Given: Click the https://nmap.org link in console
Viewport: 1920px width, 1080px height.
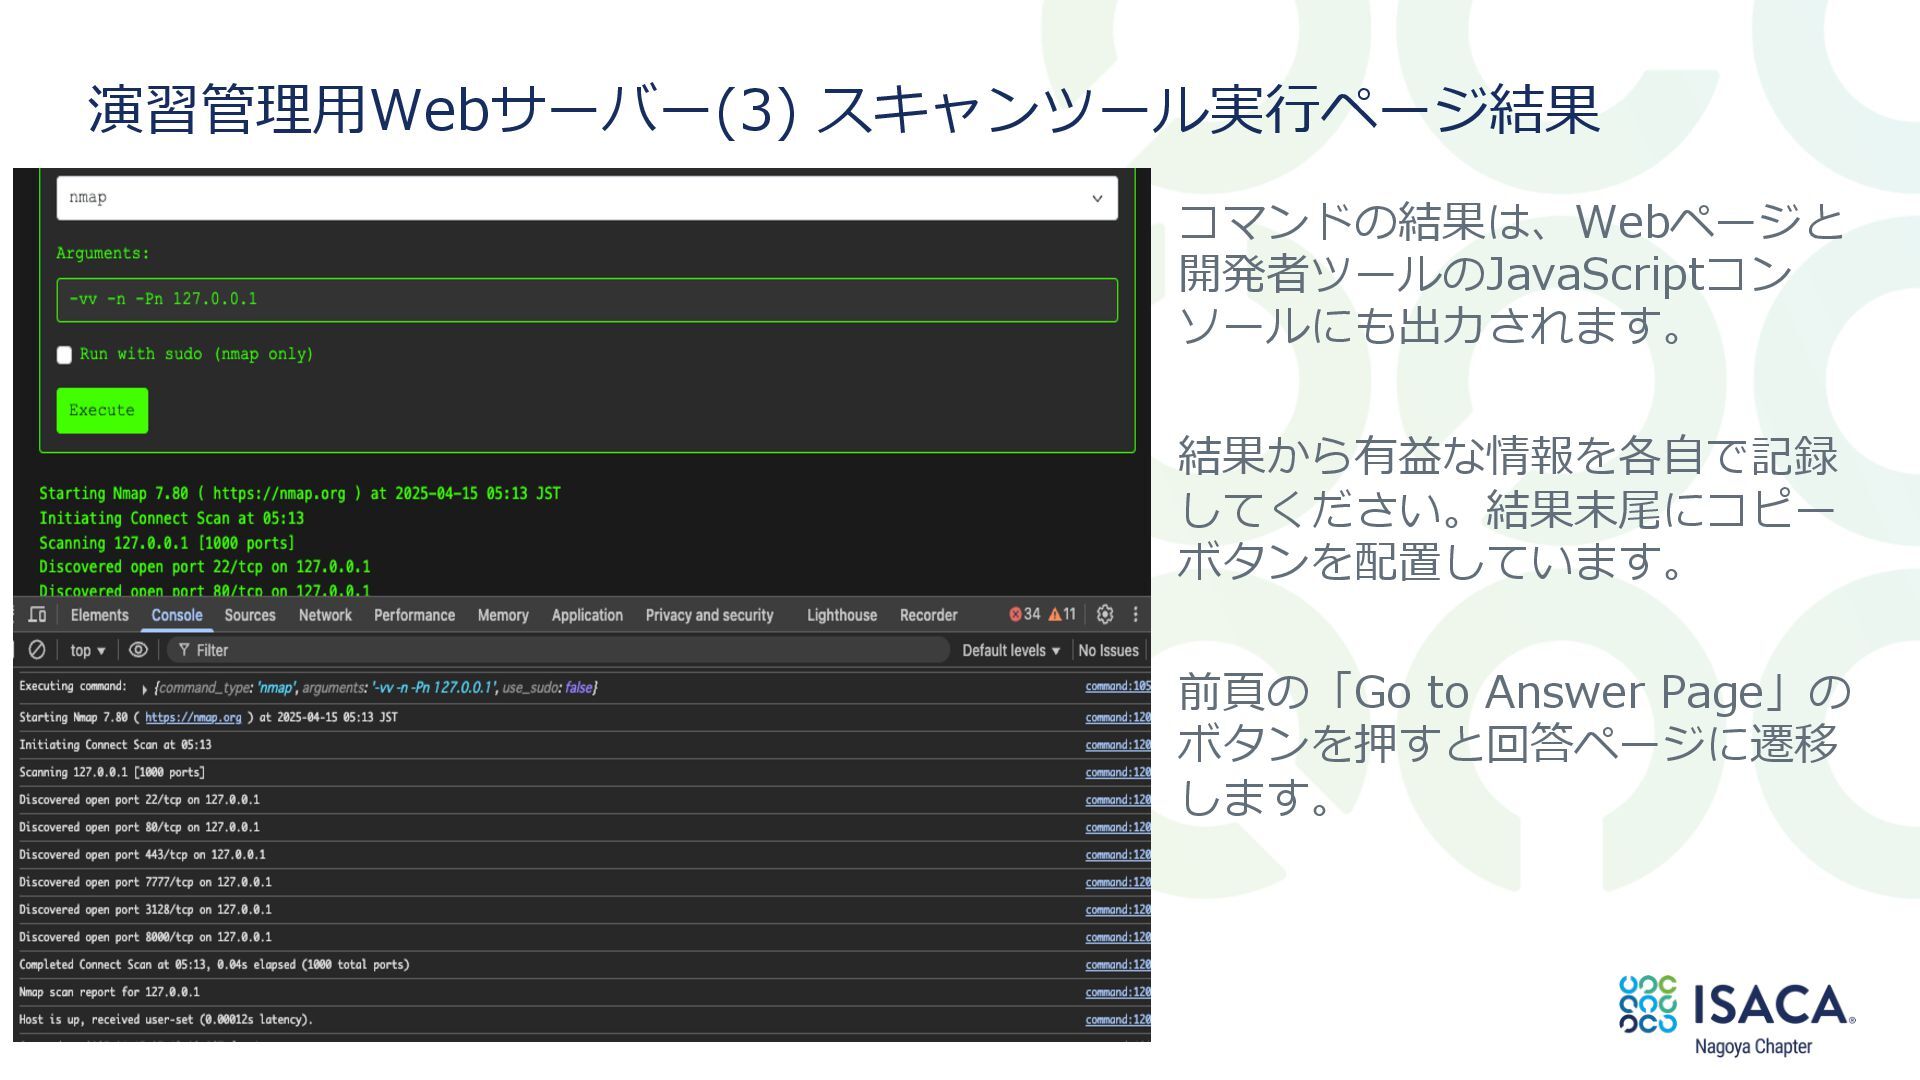Looking at the screenshot, I should 193,718.
